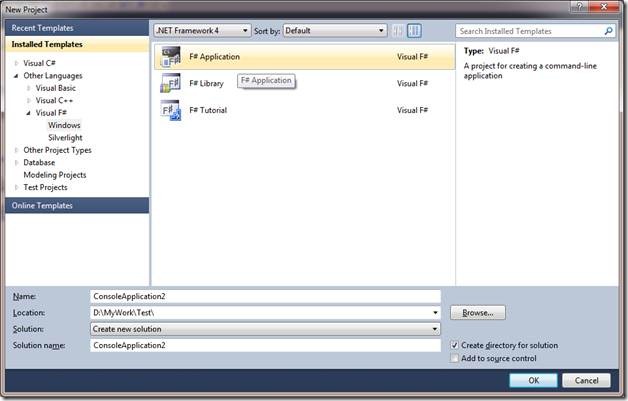Viewport: 628px width, 401px height.
Task: Click the project Name text field
Action: tap(265, 297)
